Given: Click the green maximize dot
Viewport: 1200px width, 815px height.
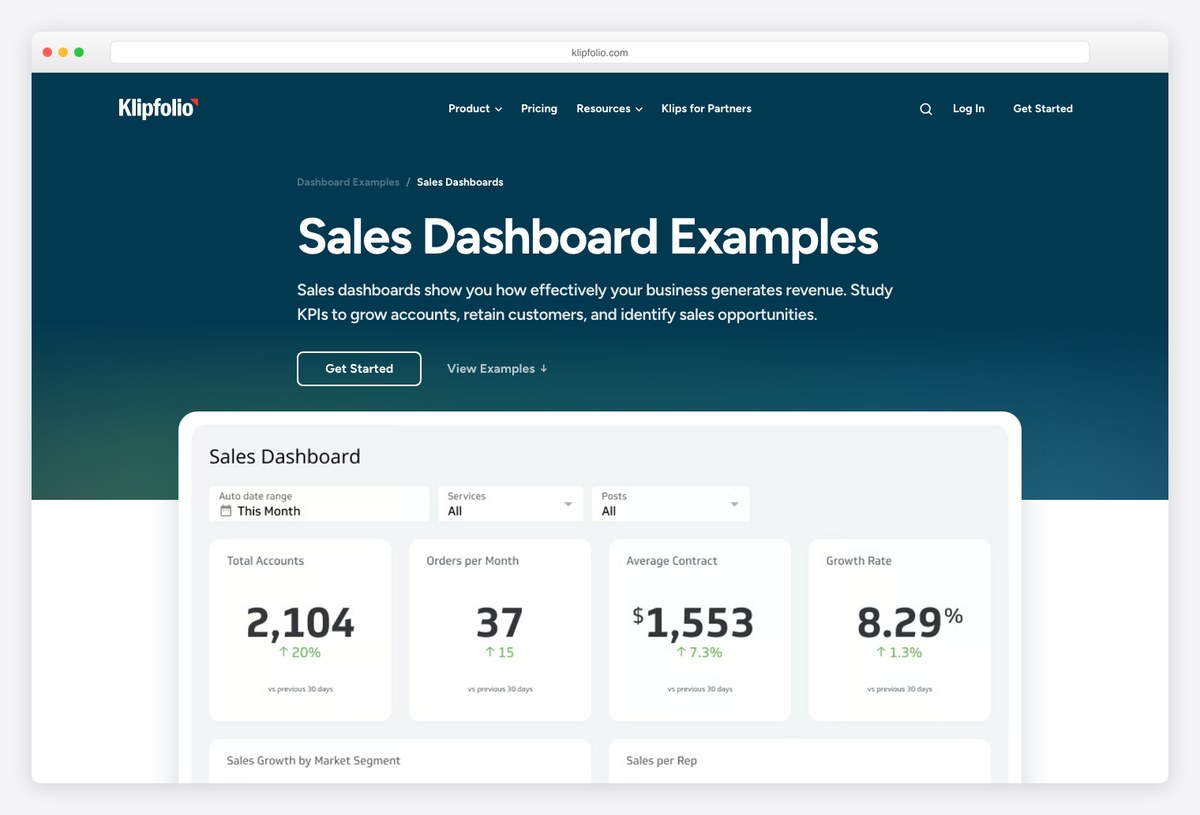Looking at the screenshot, I should click(79, 52).
